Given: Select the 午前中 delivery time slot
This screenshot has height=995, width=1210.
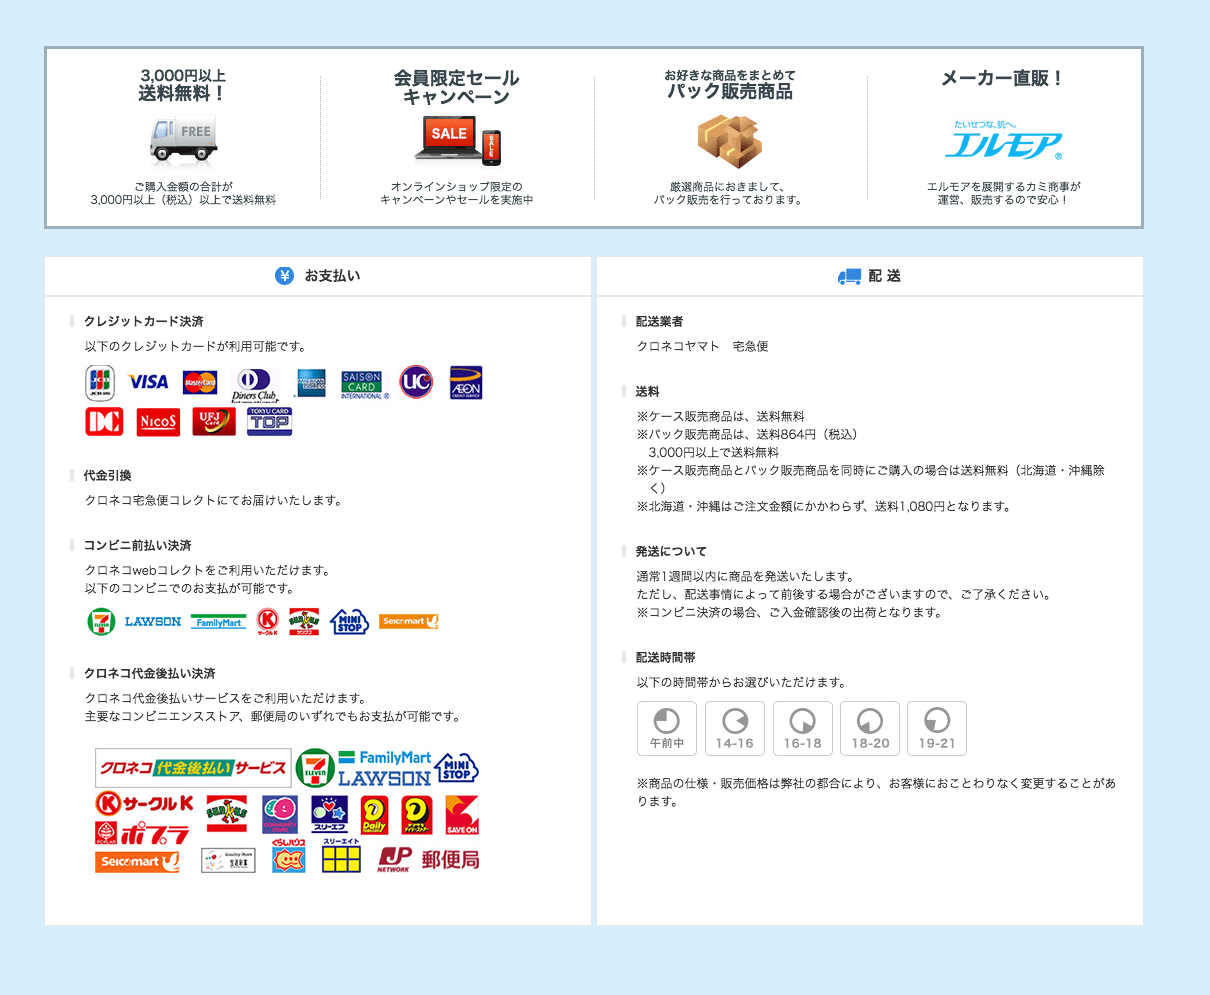Looking at the screenshot, I should pos(667,728).
